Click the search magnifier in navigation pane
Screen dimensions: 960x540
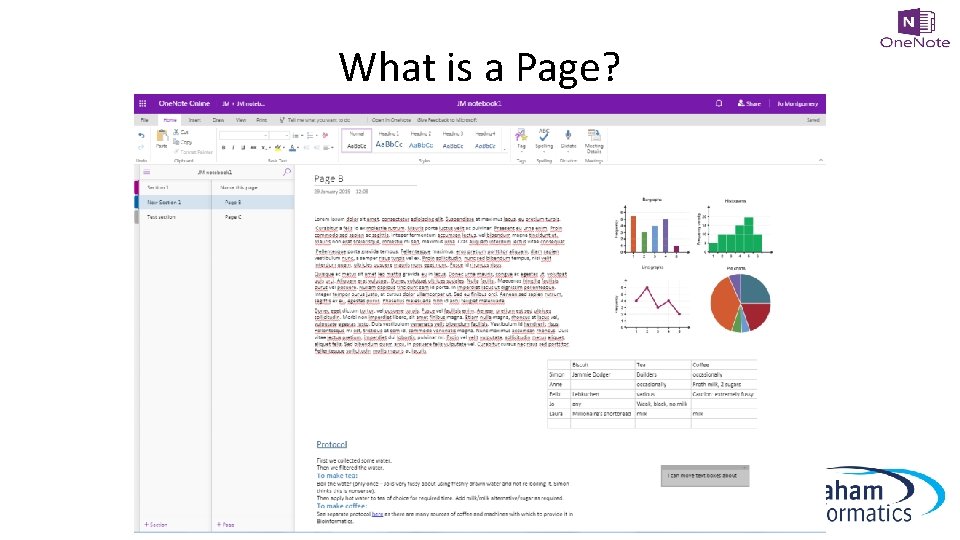[x=287, y=172]
